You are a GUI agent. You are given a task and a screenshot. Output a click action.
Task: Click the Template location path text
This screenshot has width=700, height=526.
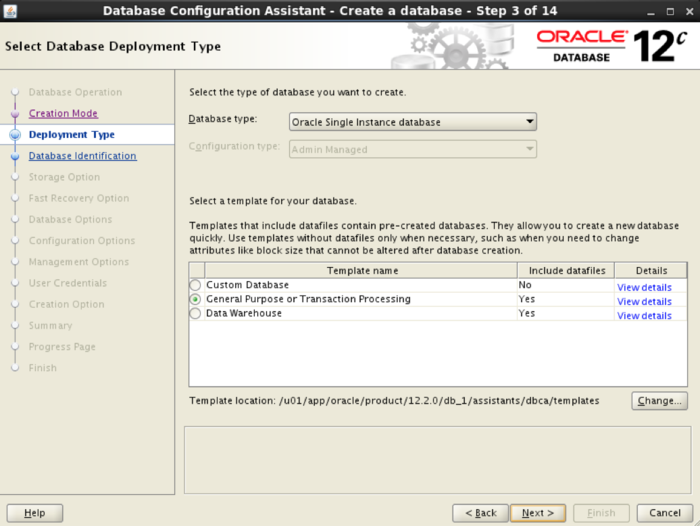point(439,401)
